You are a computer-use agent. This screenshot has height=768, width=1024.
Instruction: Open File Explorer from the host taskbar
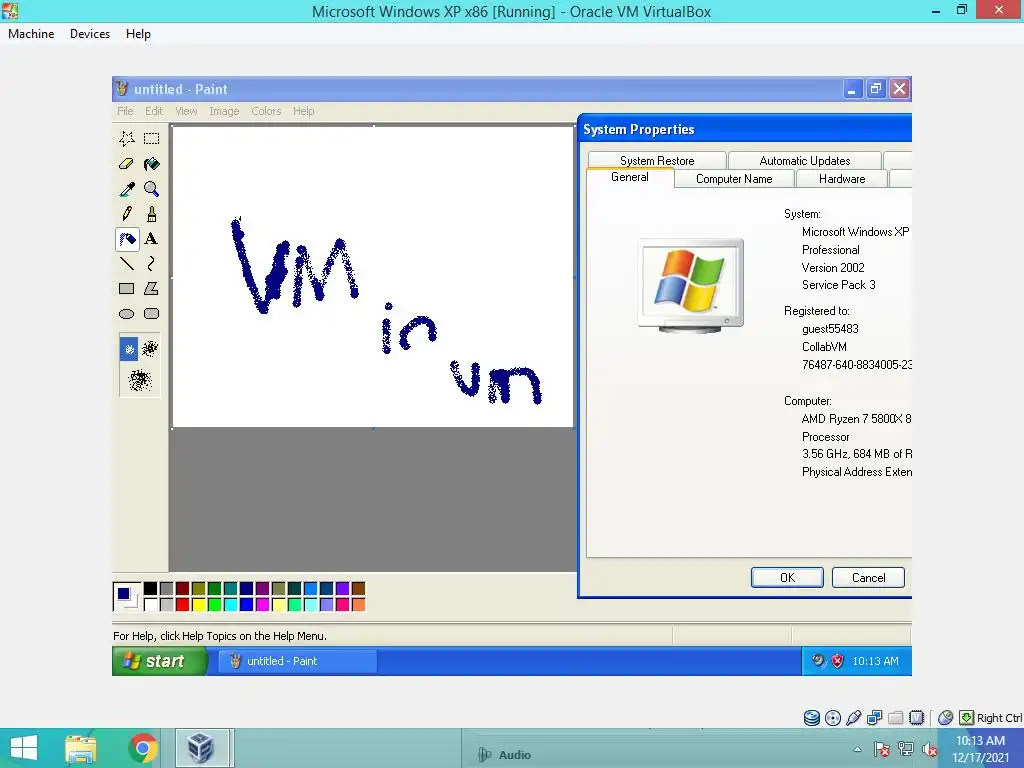[81, 748]
